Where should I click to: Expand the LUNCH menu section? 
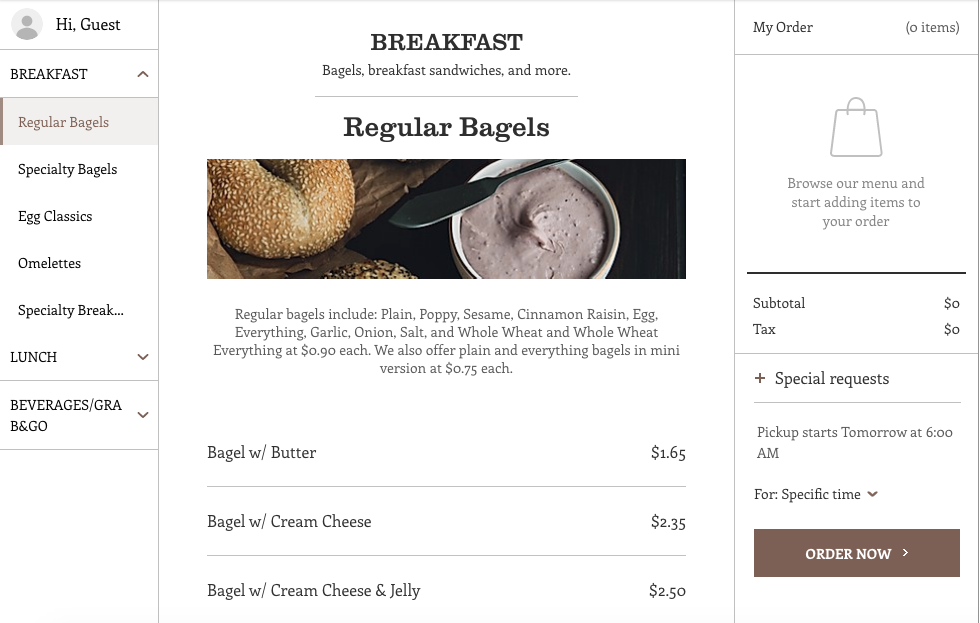coord(143,357)
